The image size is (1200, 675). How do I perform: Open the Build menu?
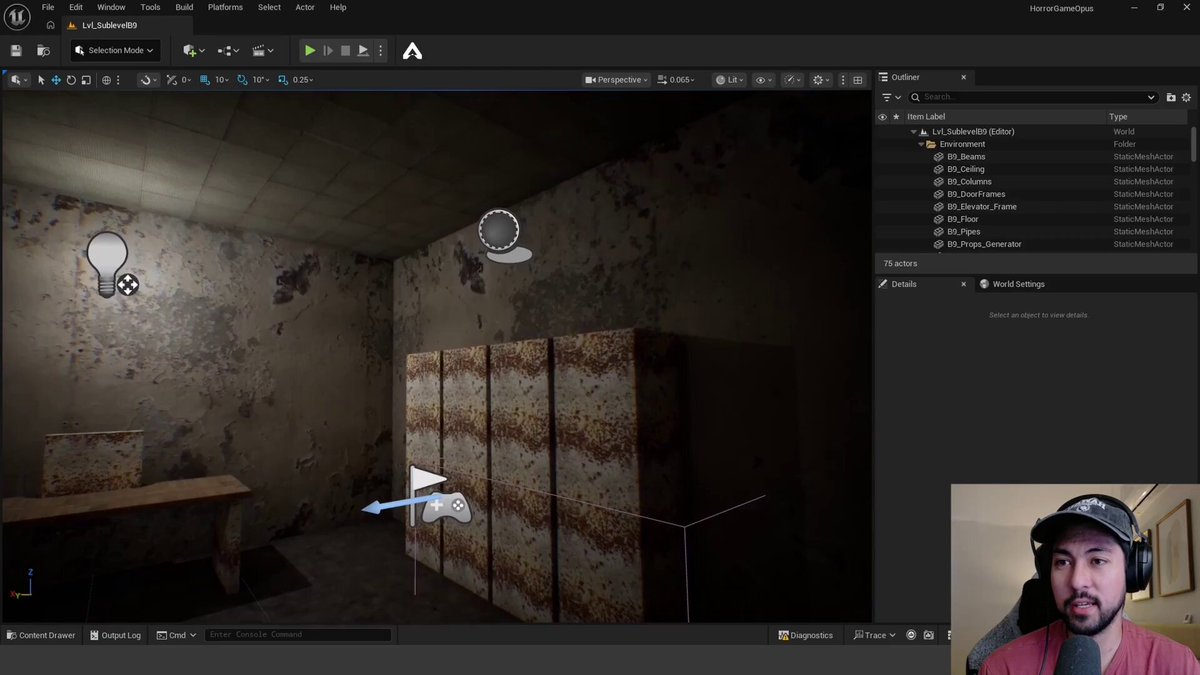(x=184, y=7)
